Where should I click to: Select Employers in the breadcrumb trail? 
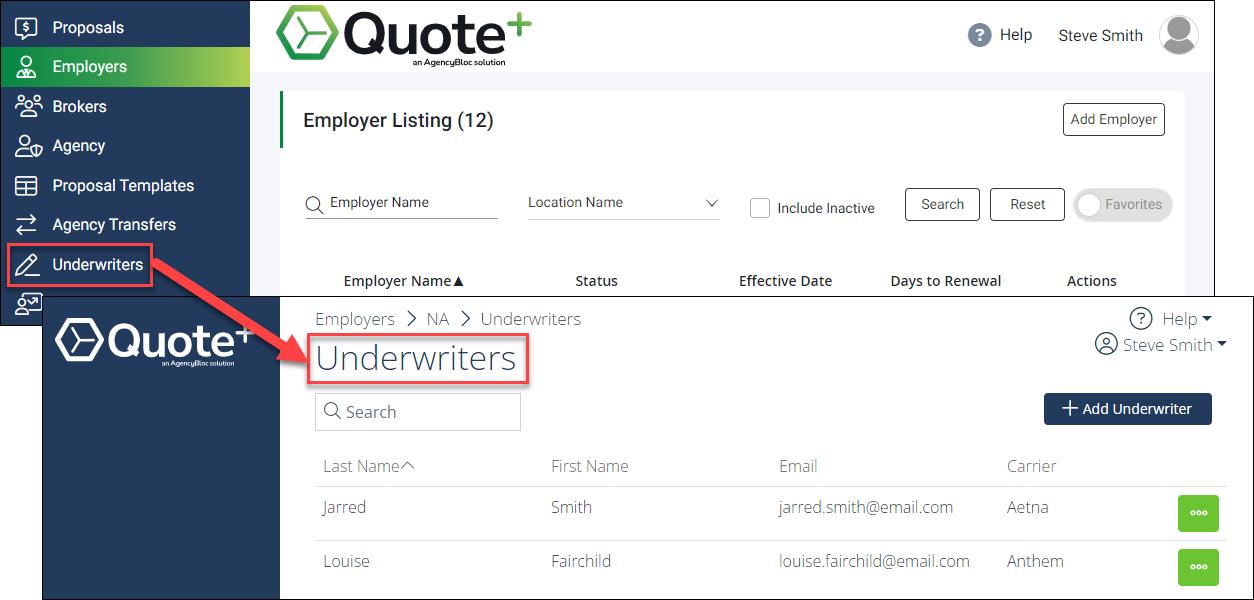click(355, 318)
